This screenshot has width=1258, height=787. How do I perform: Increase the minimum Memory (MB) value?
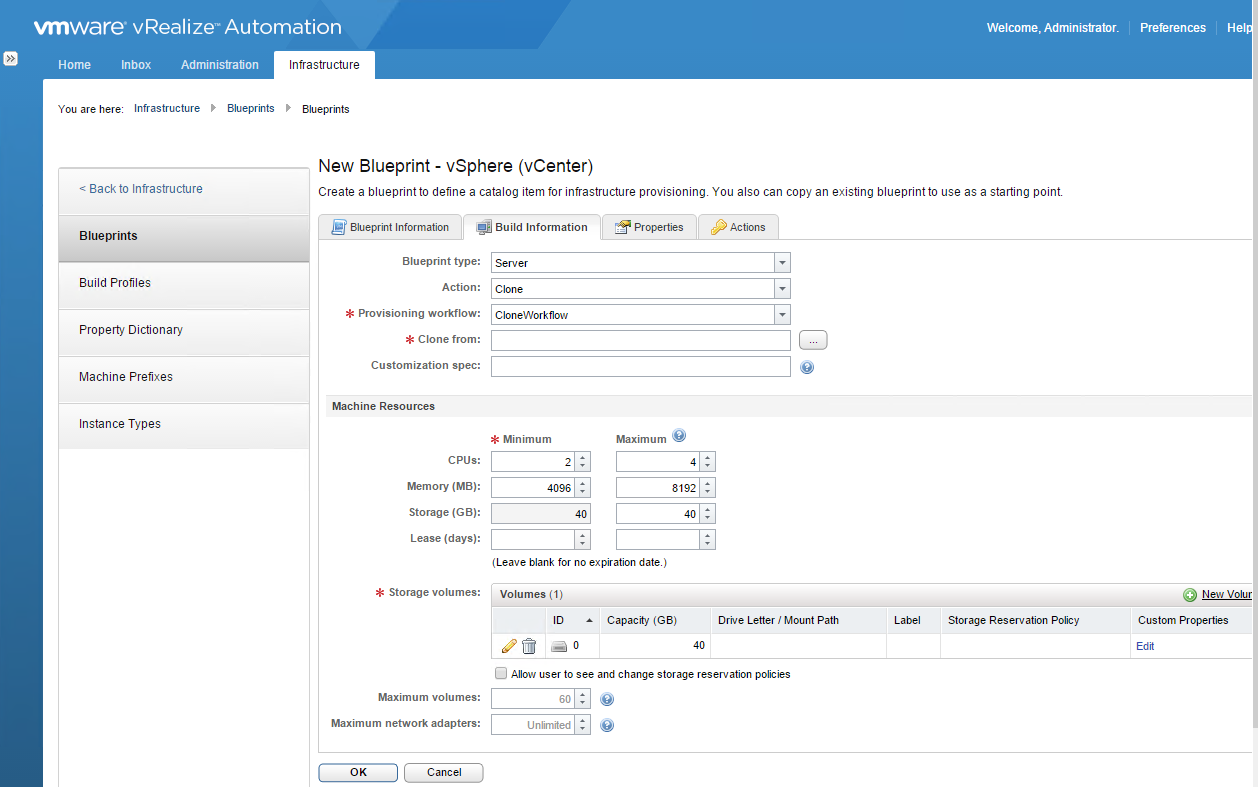click(583, 483)
